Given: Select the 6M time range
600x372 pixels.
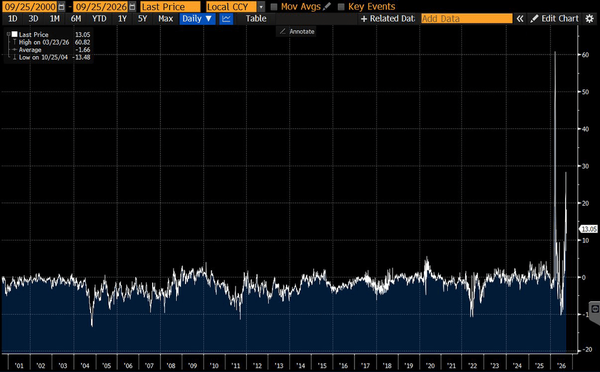Looking at the screenshot, I should [76, 19].
